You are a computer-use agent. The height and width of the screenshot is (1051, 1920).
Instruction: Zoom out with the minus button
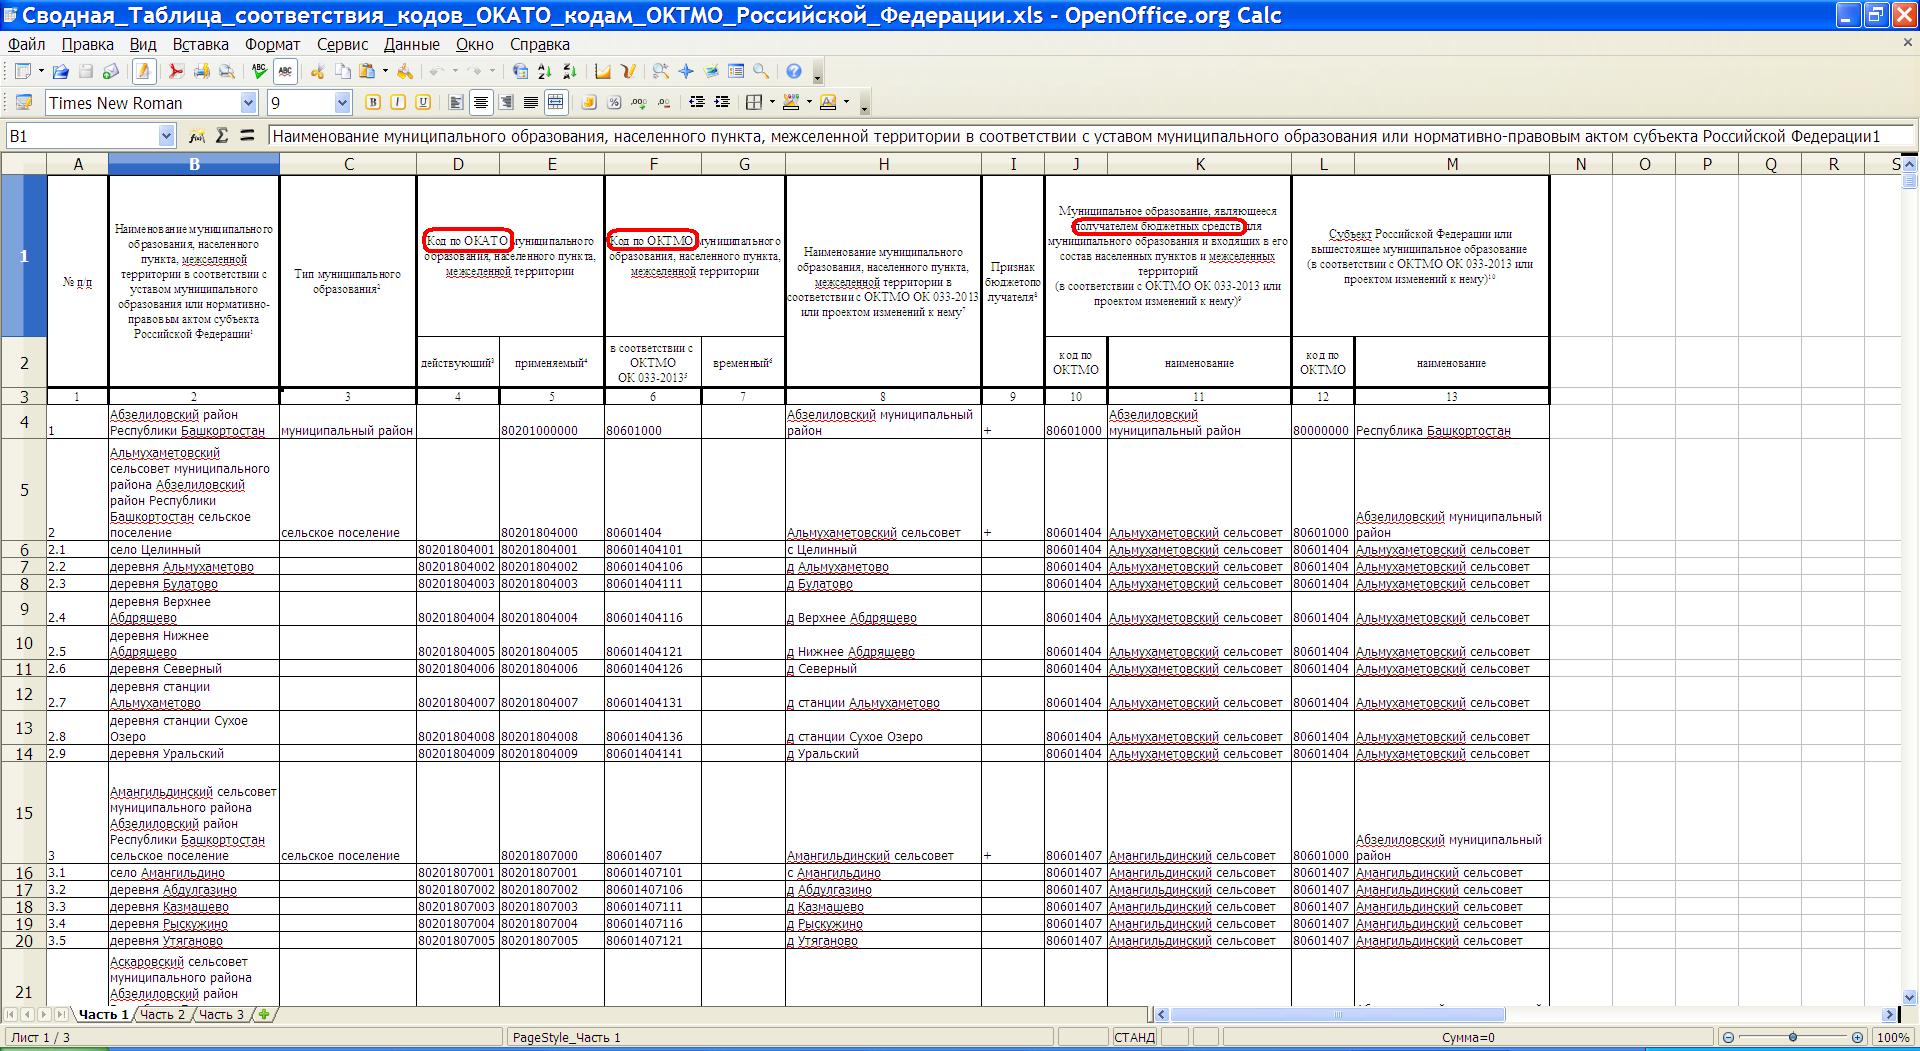[x=1729, y=1038]
